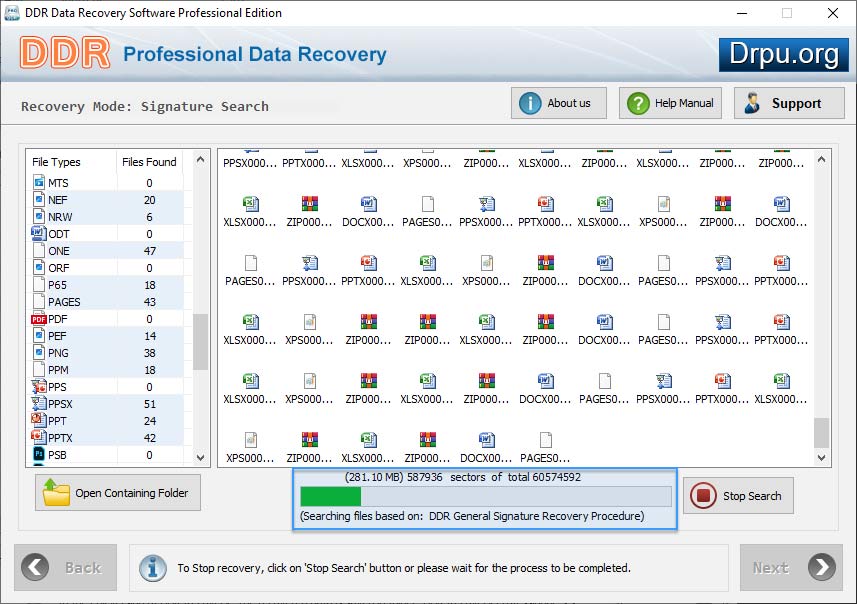Select the XPS000... file in the bottom grid row

(x=250, y=447)
